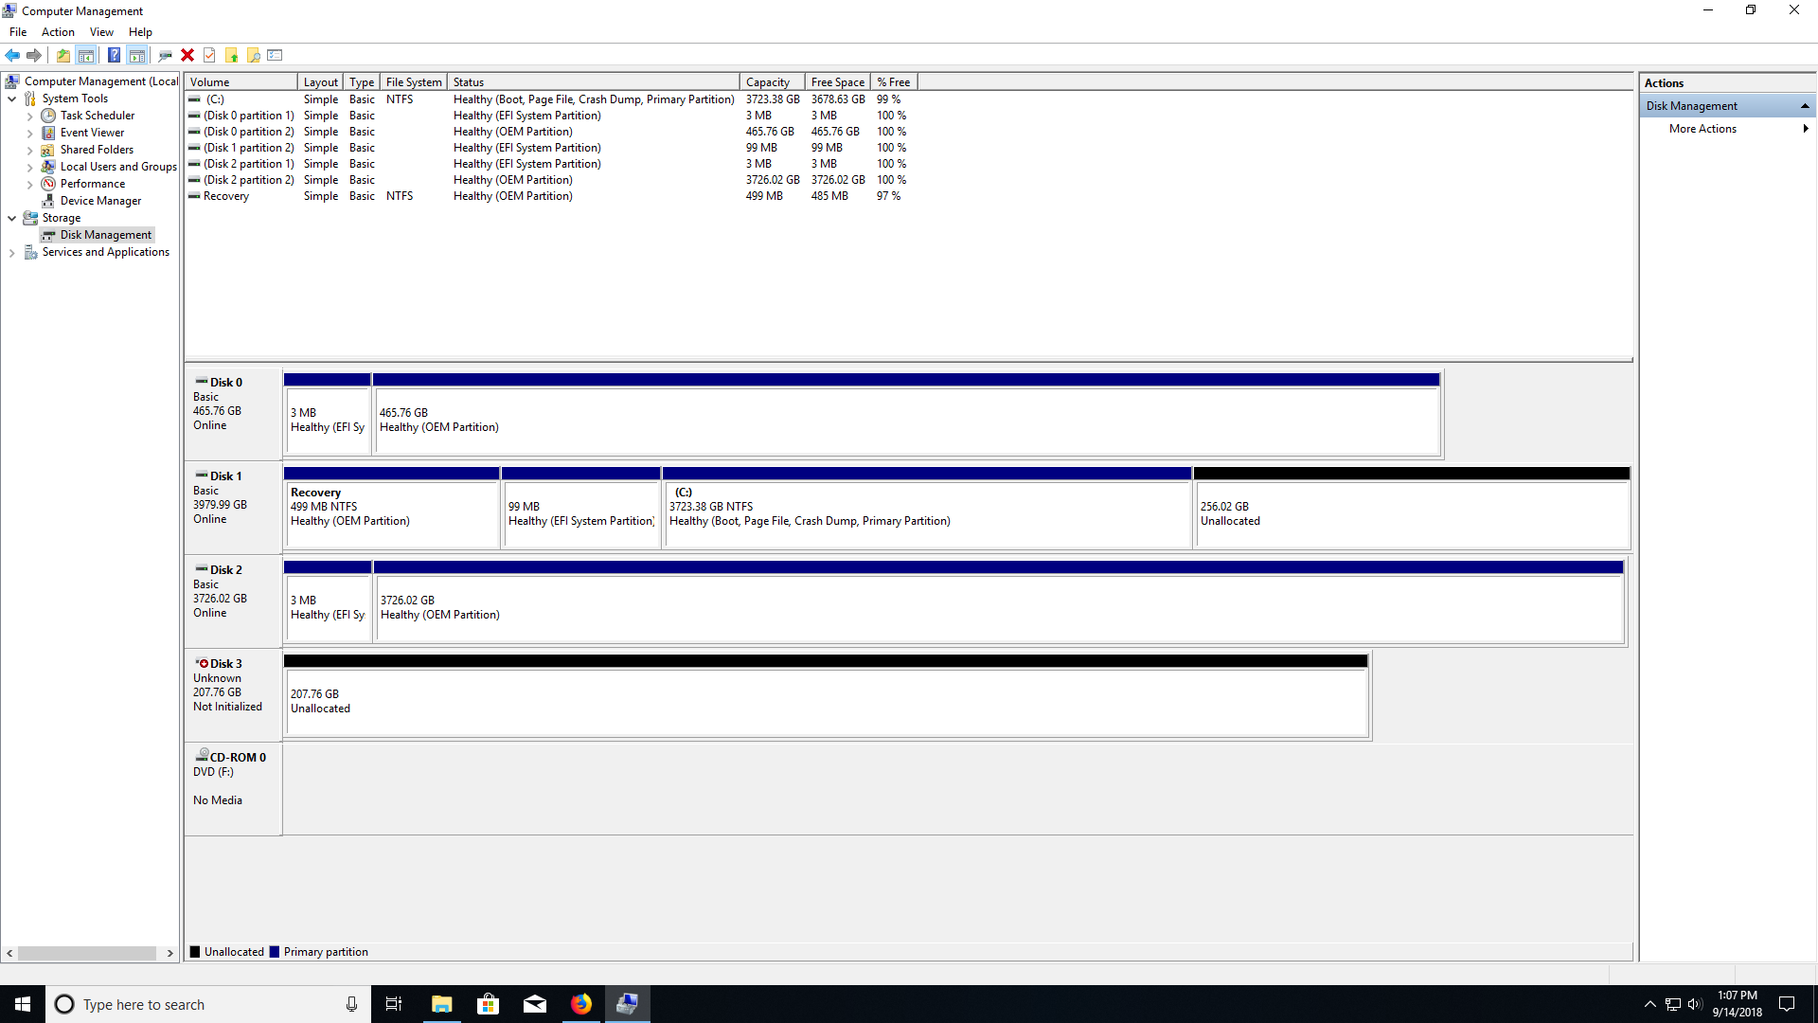
Task: Open Firefox from the taskbar
Action: pyautogui.click(x=581, y=1004)
